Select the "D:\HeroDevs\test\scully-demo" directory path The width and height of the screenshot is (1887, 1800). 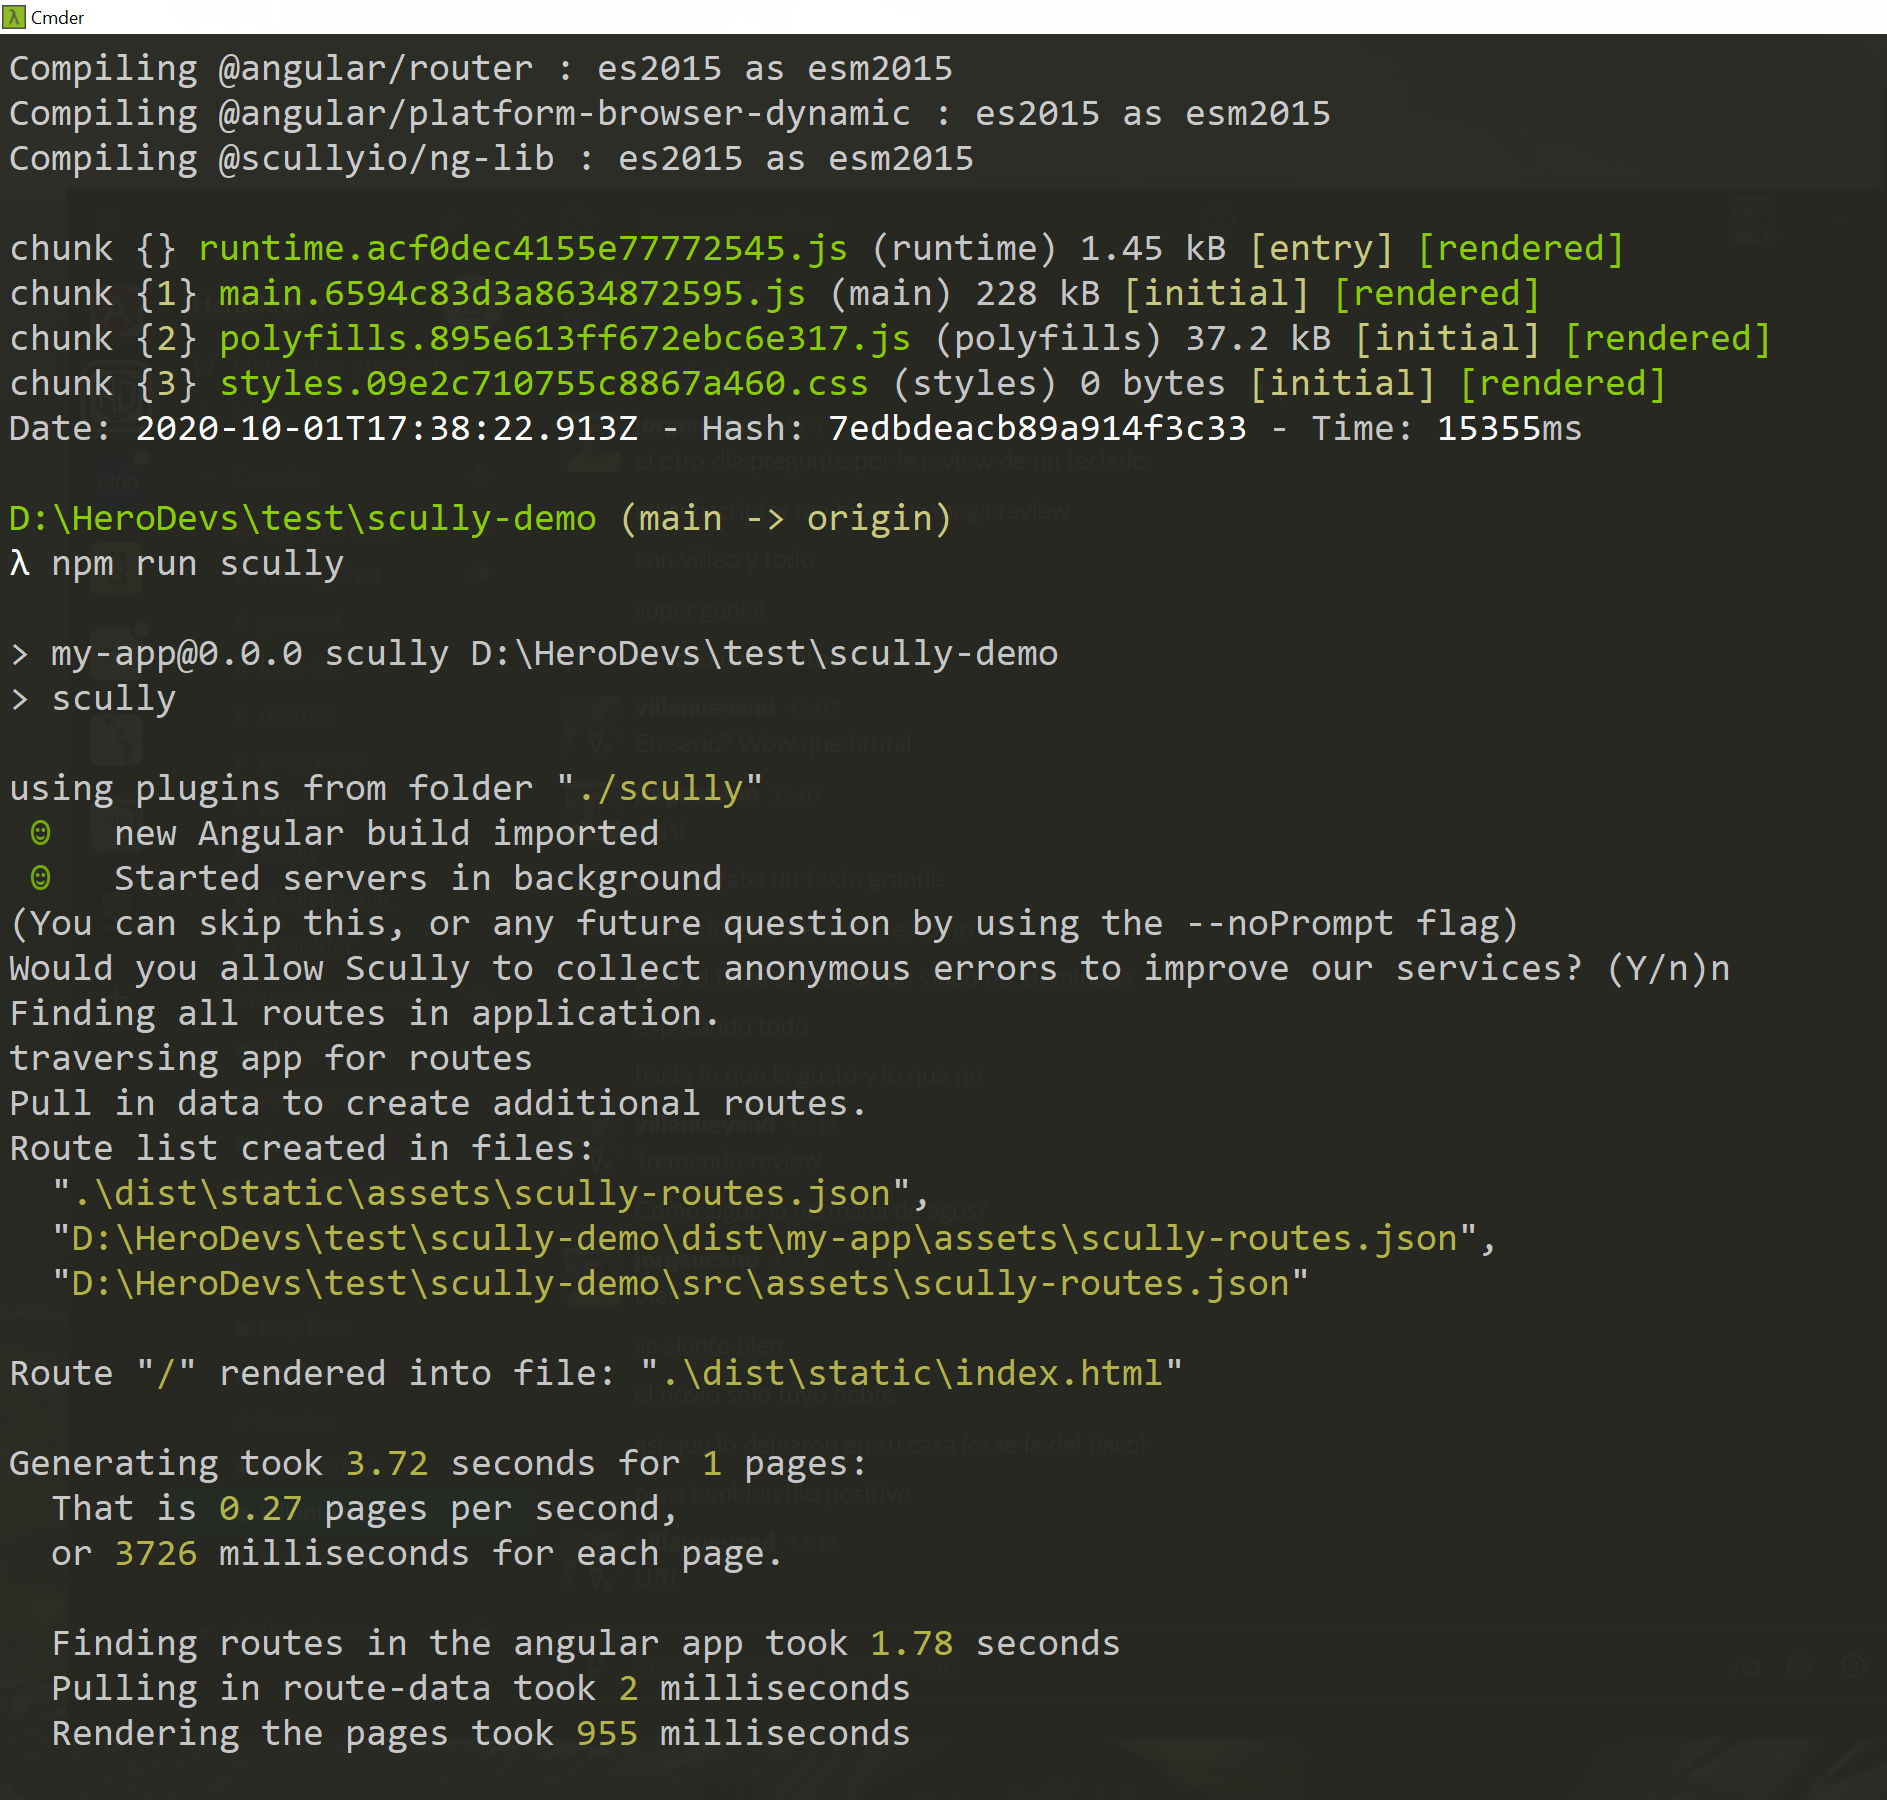(x=300, y=517)
